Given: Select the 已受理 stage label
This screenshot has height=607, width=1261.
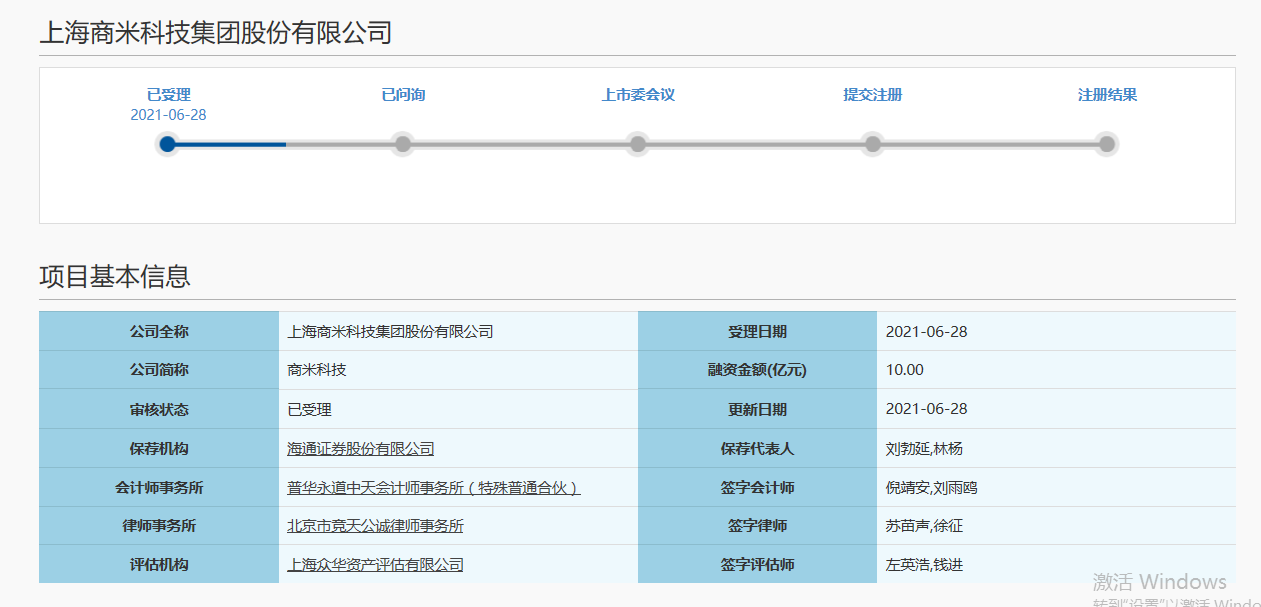Looking at the screenshot, I should point(168,95).
